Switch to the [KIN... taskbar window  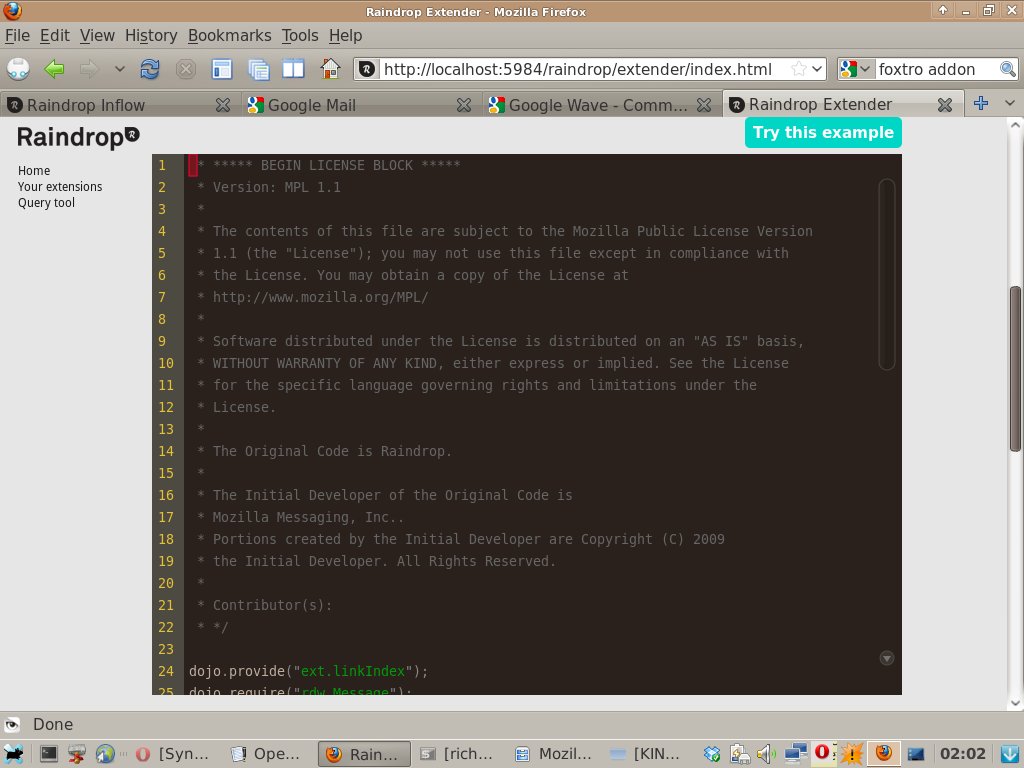click(x=647, y=754)
